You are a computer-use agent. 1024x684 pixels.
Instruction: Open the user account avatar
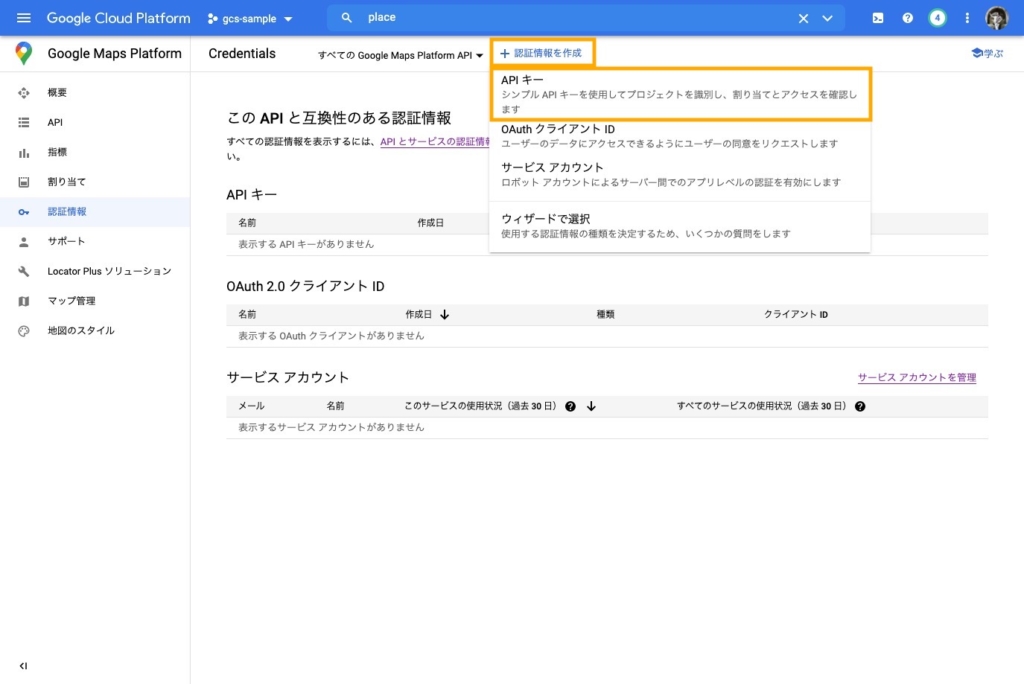[x=997, y=18]
